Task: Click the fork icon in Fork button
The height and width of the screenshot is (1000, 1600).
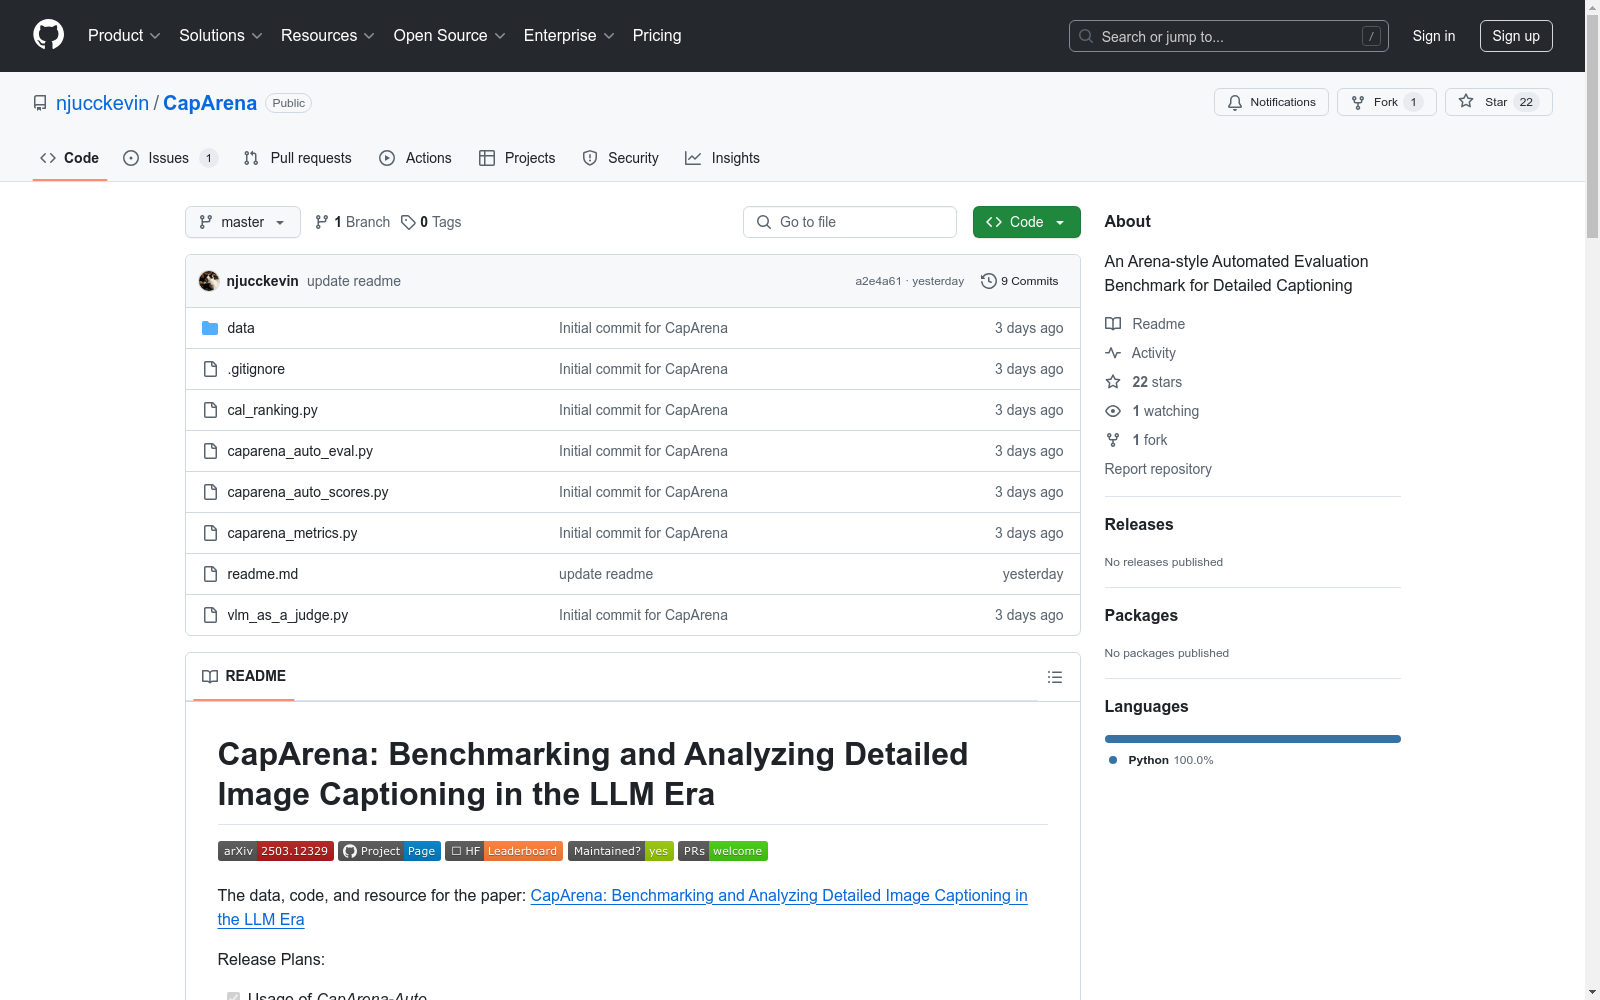Action: point(1358,102)
